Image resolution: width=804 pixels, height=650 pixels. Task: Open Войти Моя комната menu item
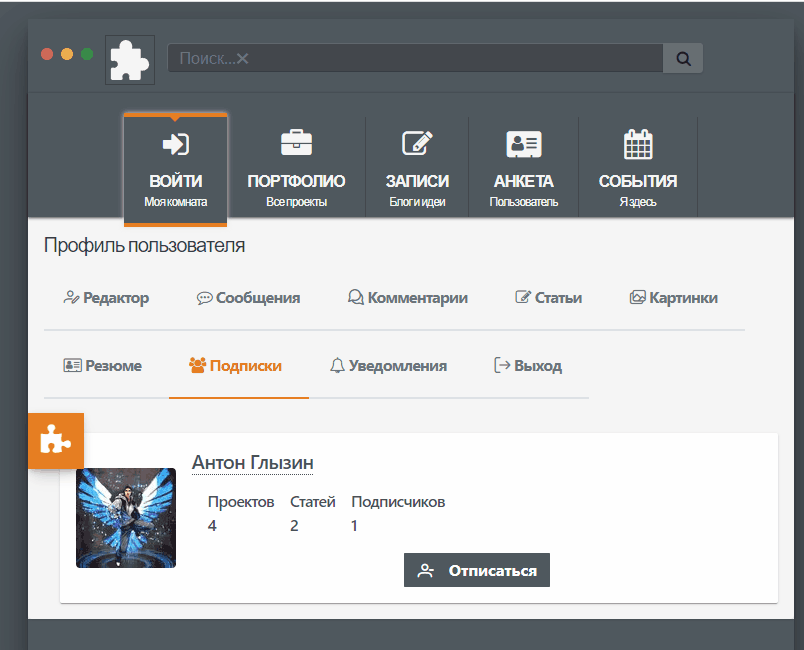(175, 170)
